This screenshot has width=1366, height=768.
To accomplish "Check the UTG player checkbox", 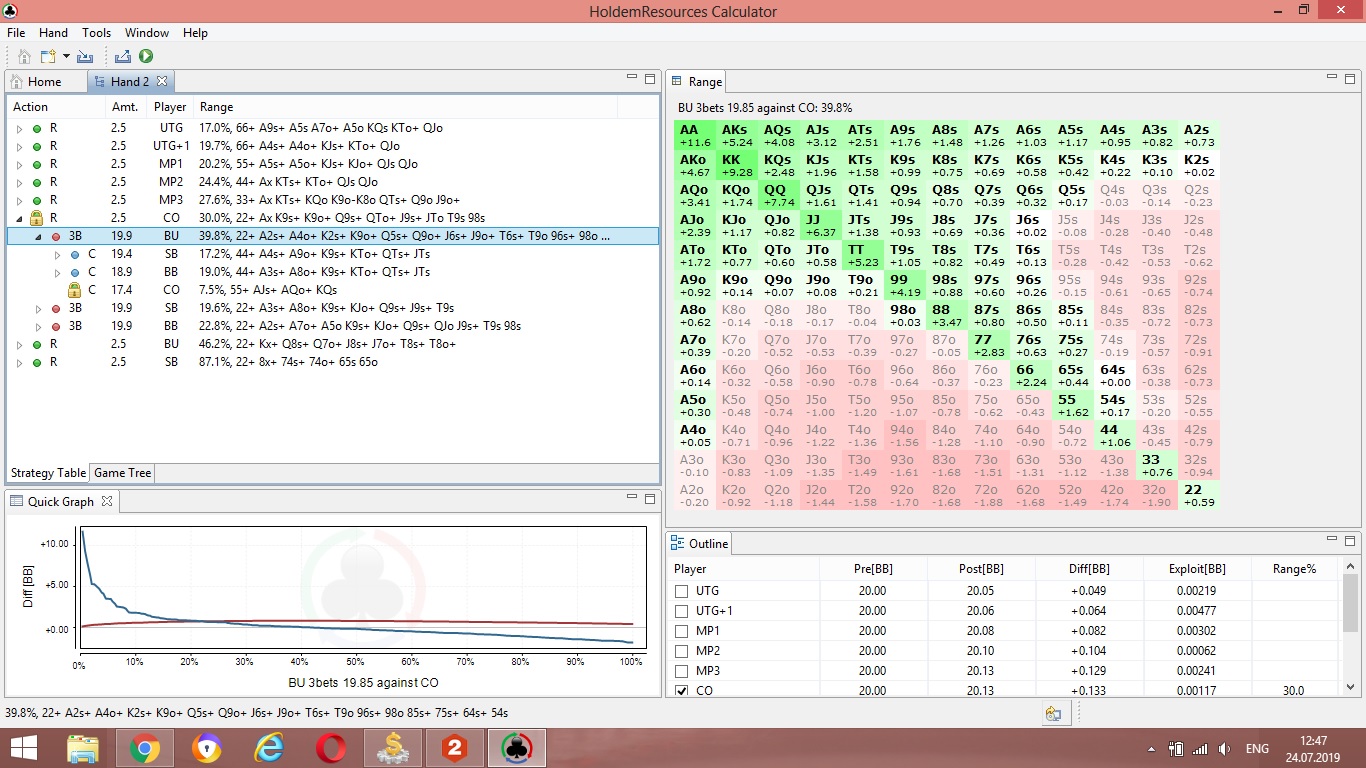I will click(682, 591).
